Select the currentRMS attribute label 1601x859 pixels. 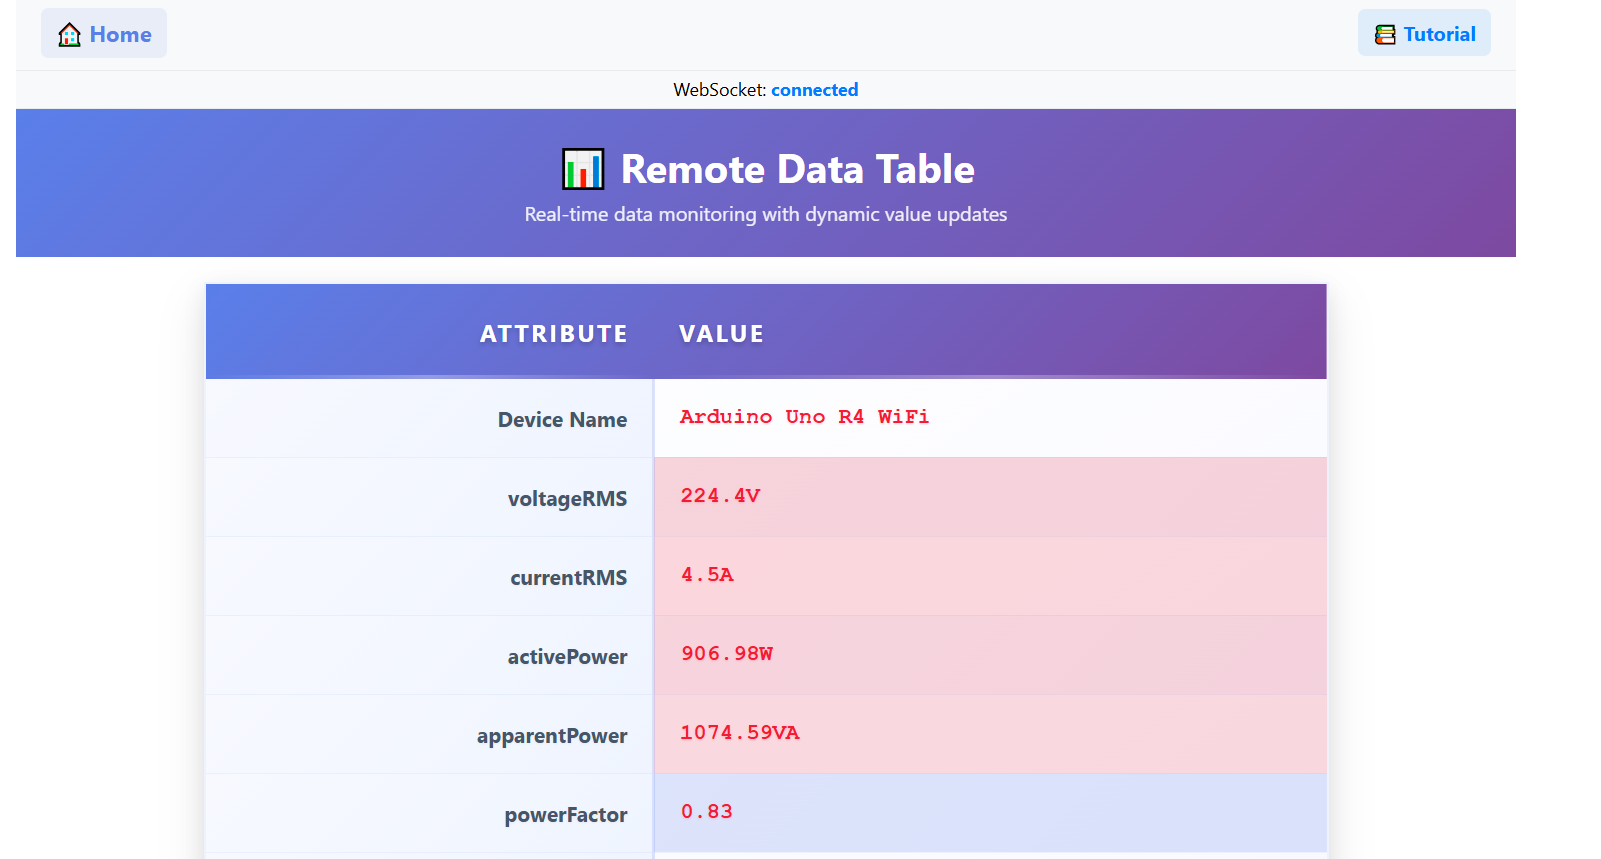[569, 578]
